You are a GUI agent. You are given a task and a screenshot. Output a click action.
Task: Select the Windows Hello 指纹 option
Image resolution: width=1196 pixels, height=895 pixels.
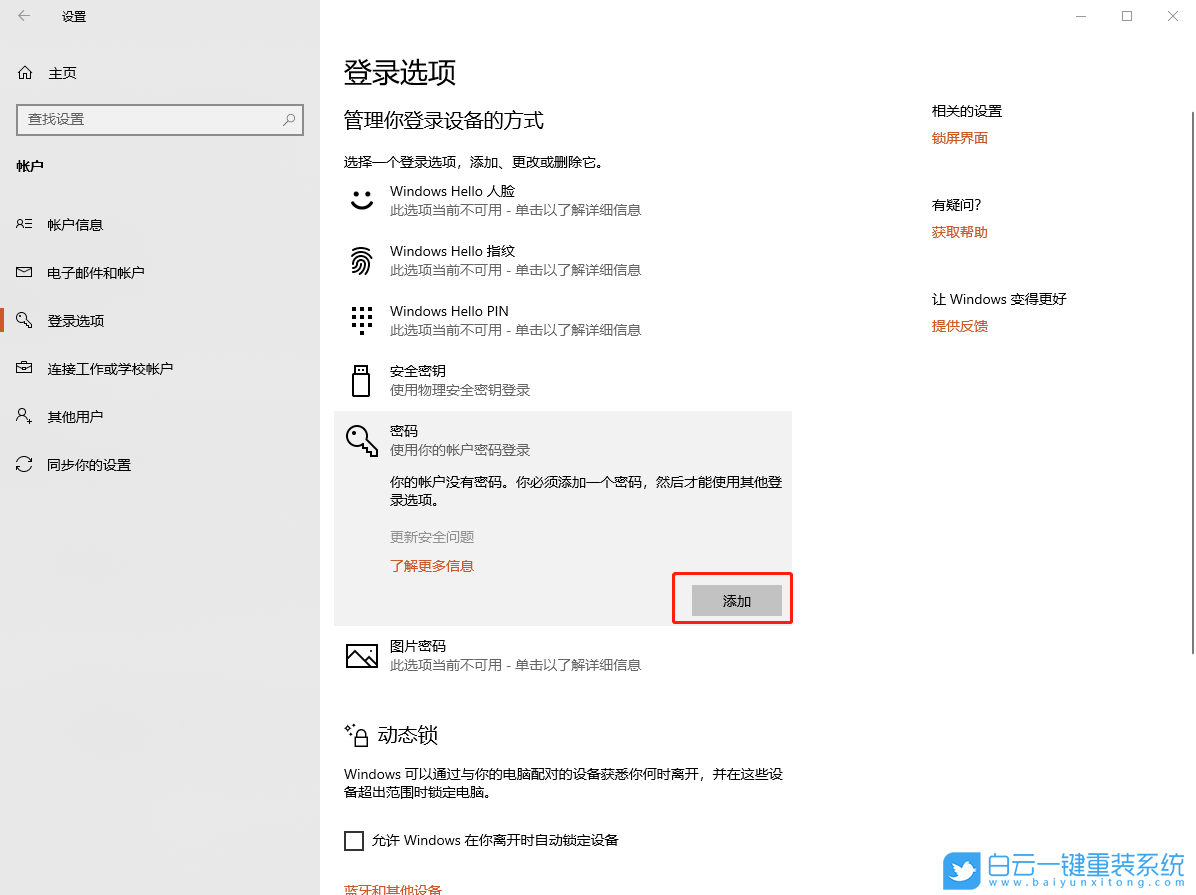pyautogui.click(x=452, y=251)
